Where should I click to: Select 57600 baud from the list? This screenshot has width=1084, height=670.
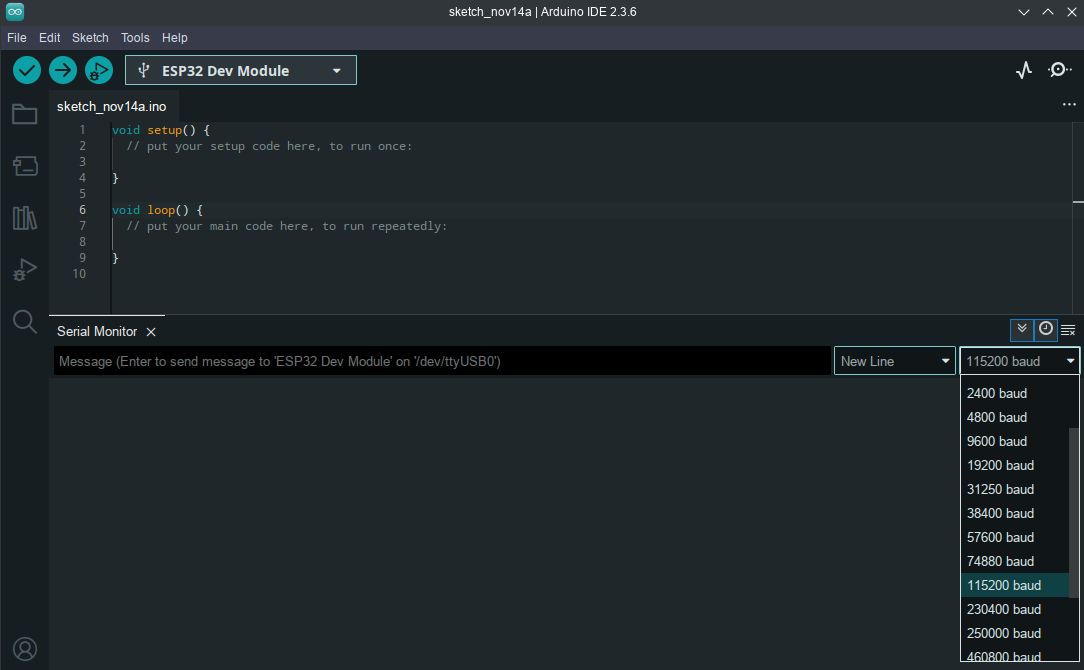(x=1014, y=537)
